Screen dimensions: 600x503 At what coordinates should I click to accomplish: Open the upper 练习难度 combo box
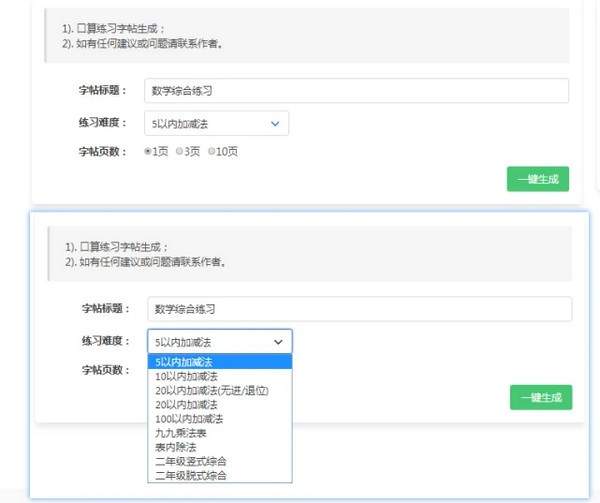pos(215,124)
